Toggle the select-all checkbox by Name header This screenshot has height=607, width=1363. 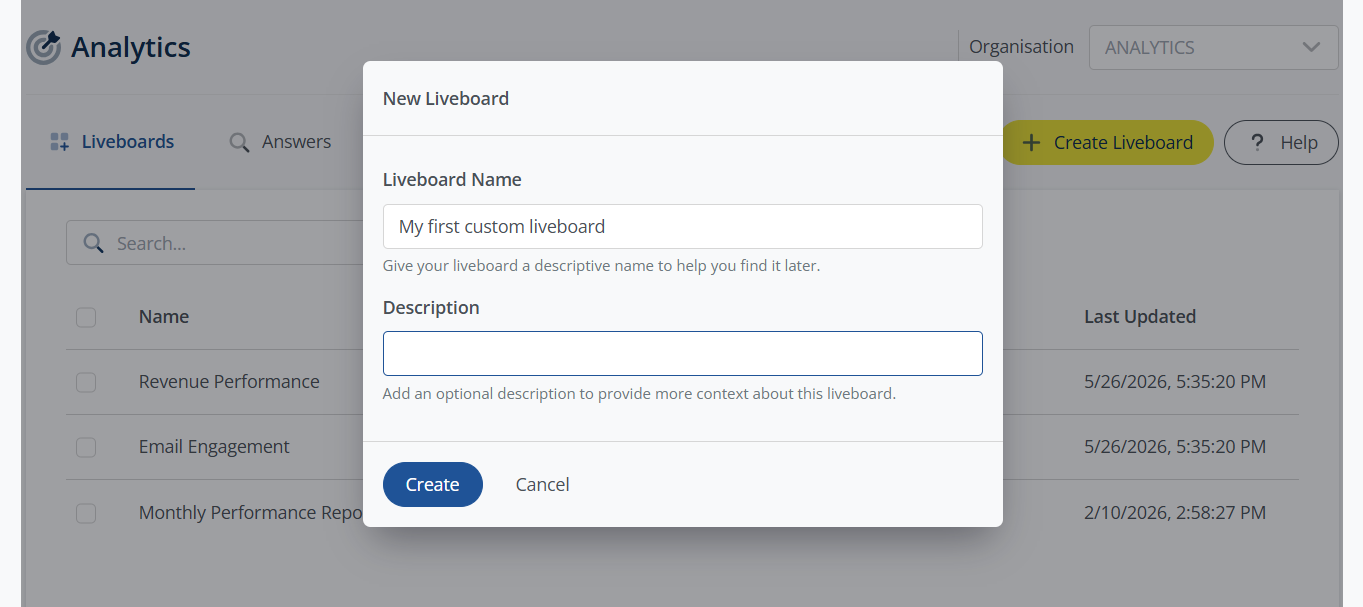[x=86, y=317]
